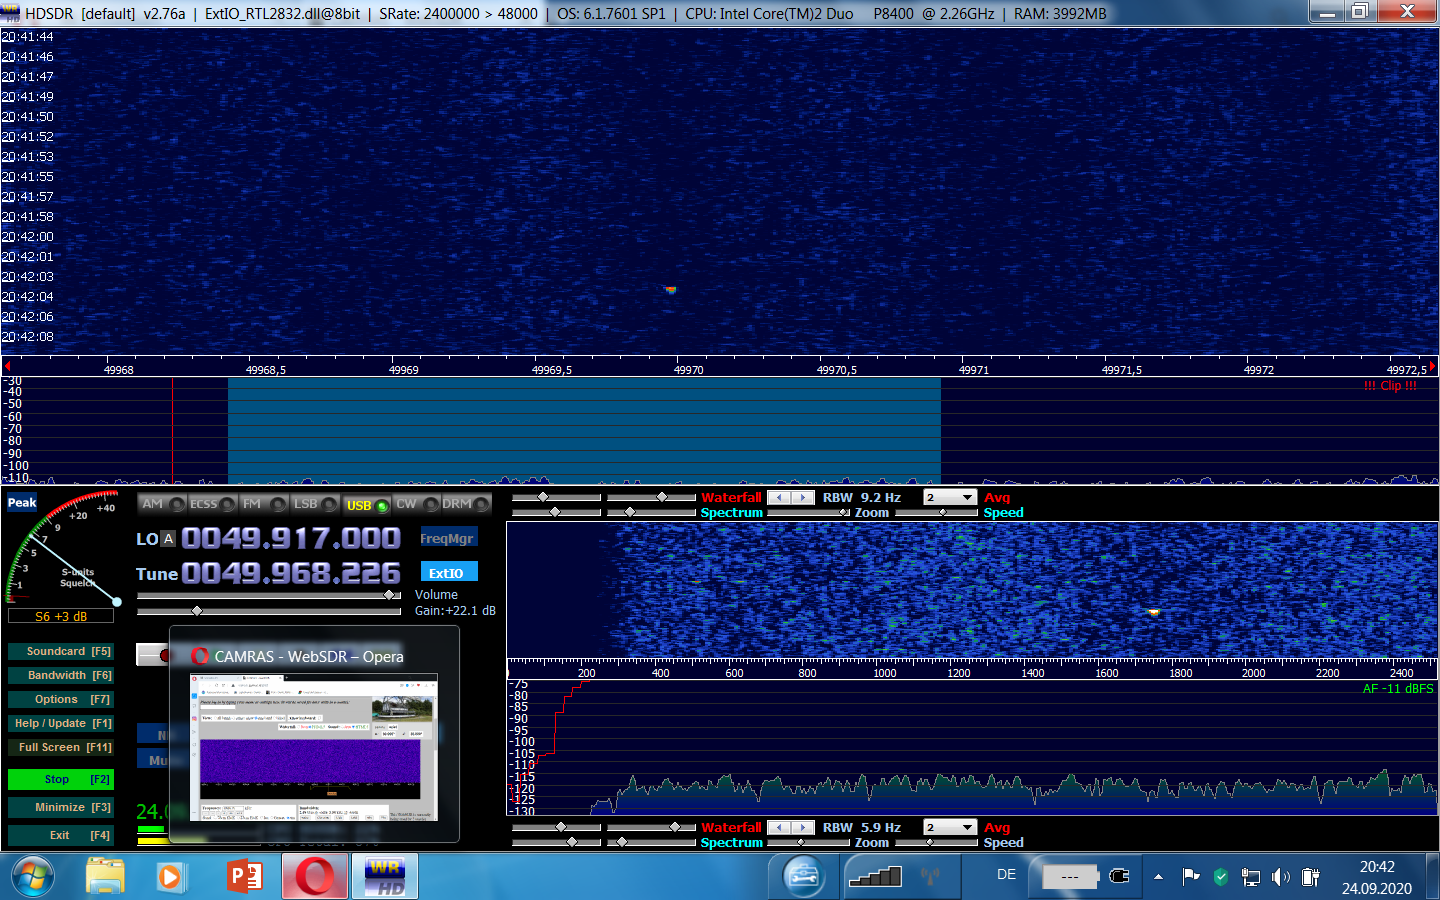Image resolution: width=1440 pixels, height=900 pixels.
Task: Select ECSS demodulation mode
Action: (x=212, y=504)
